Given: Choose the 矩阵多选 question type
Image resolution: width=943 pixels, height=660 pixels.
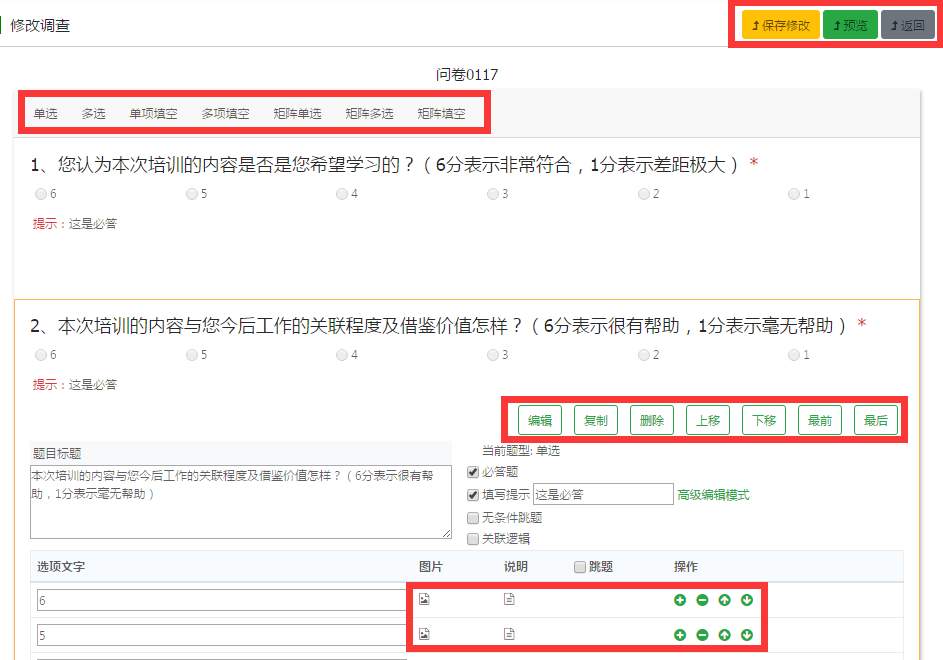Looking at the screenshot, I should coord(369,114).
